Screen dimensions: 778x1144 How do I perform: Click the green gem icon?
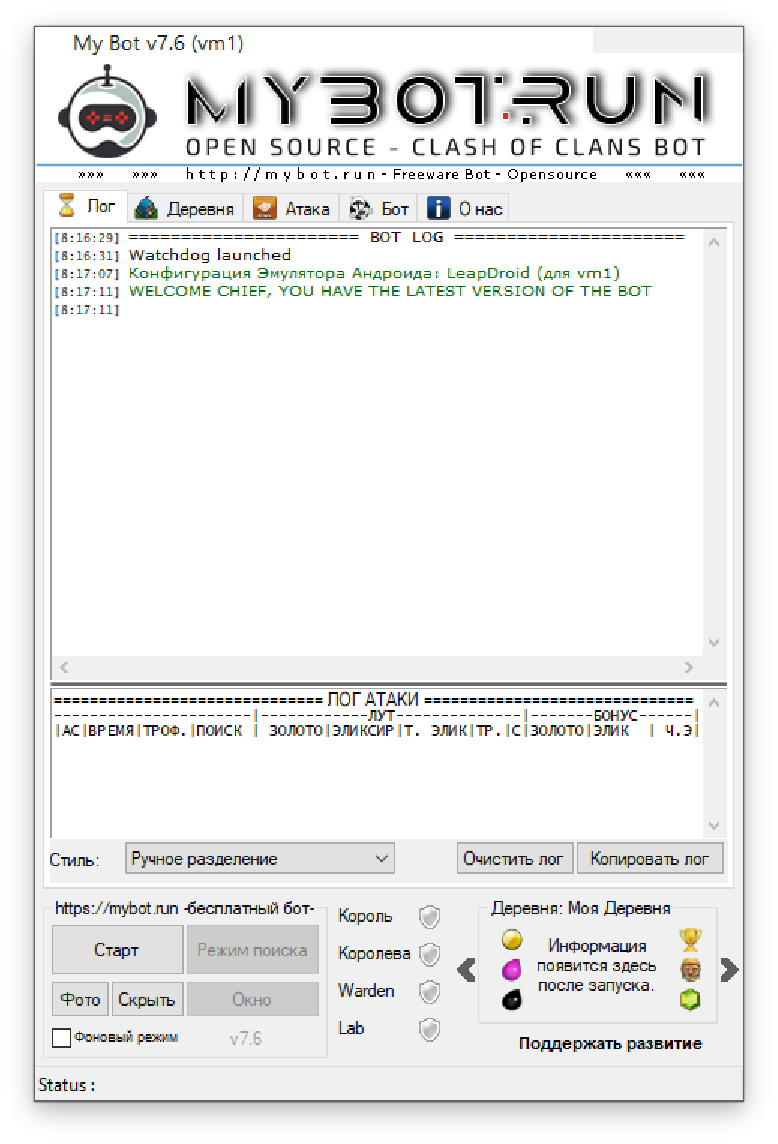pyautogui.click(x=690, y=1000)
